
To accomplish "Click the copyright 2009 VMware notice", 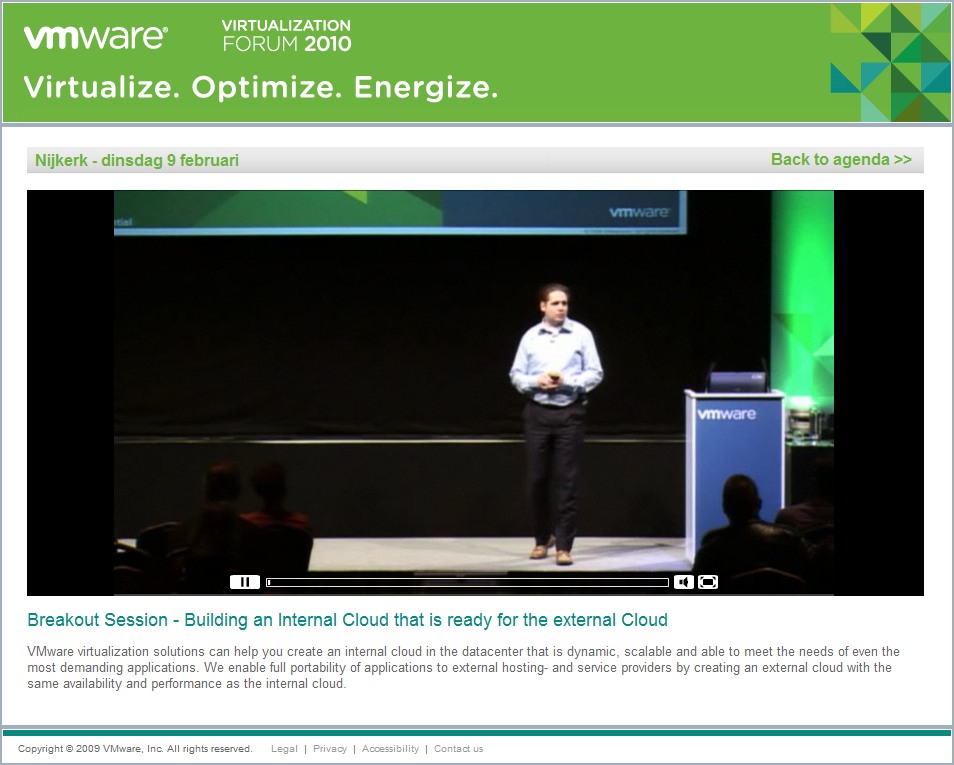I will (135, 749).
